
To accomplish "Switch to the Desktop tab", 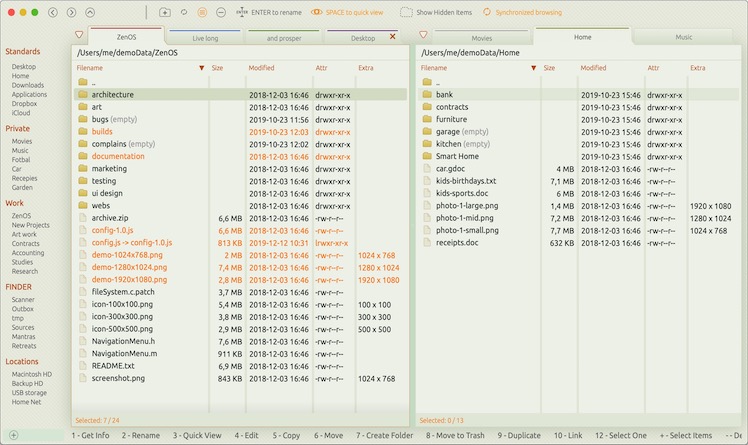I will tap(363, 38).
